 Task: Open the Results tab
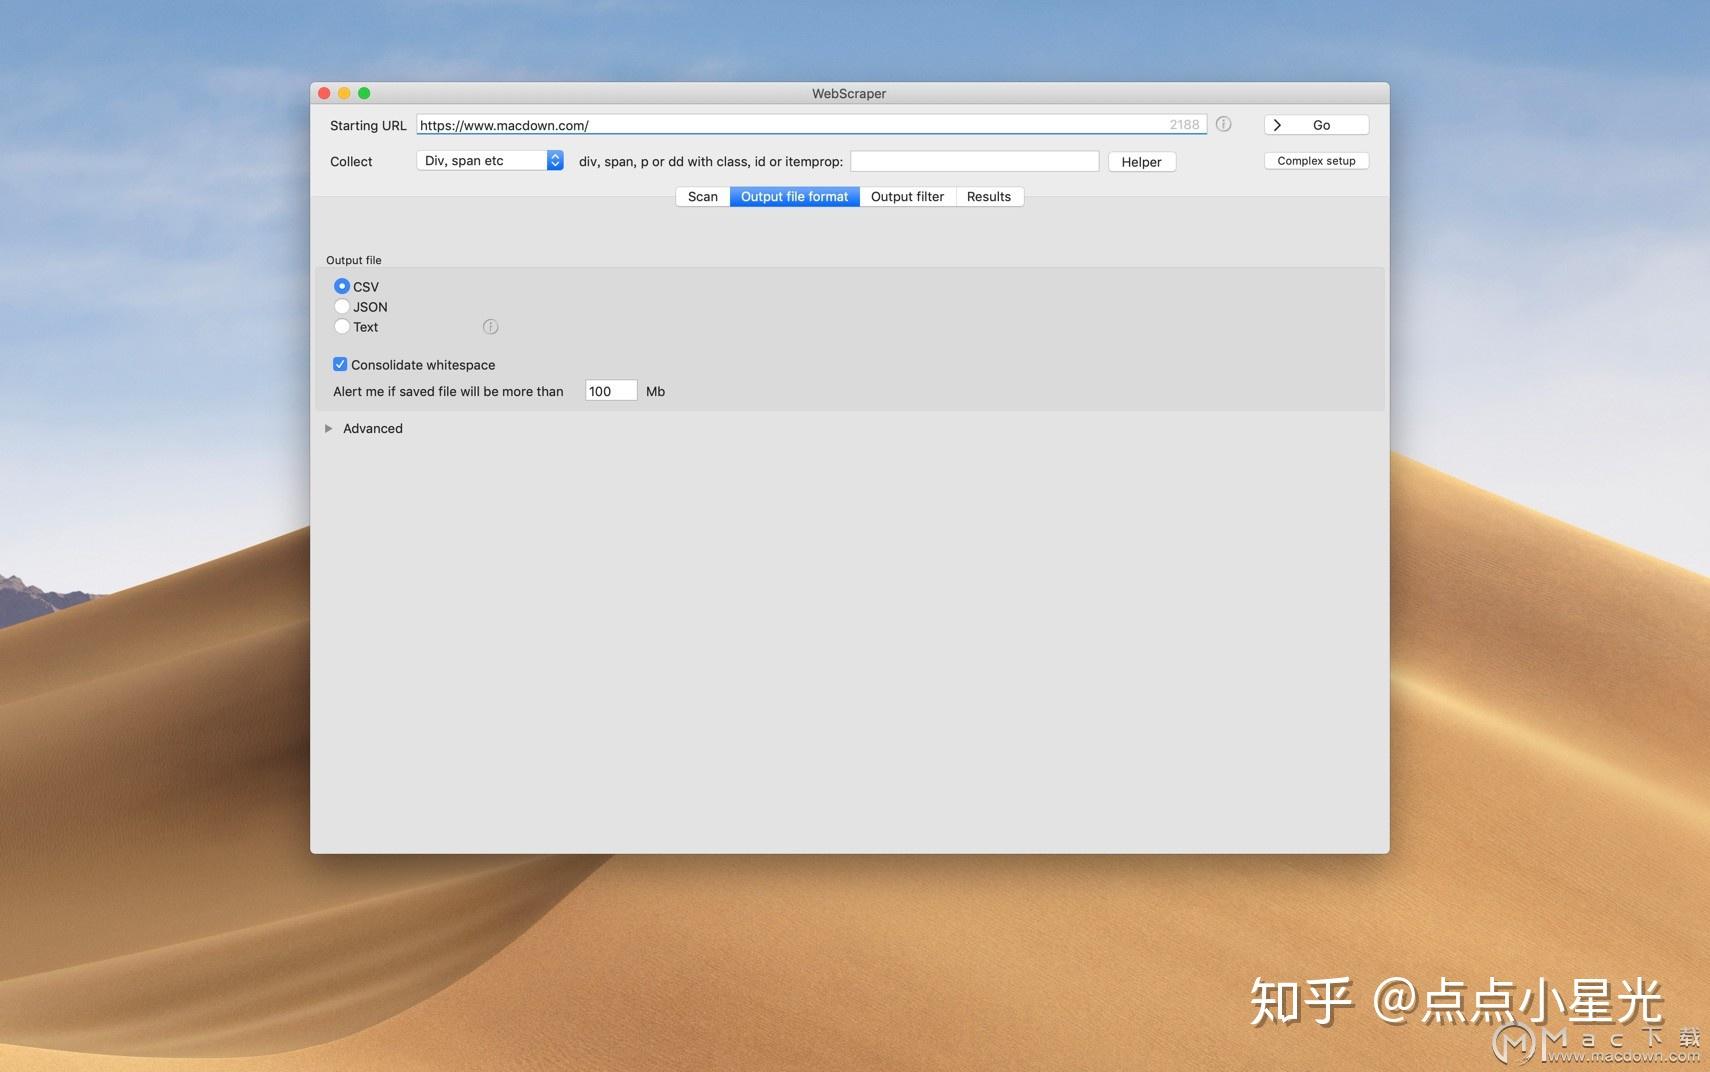pyautogui.click(x=989, y=197)
